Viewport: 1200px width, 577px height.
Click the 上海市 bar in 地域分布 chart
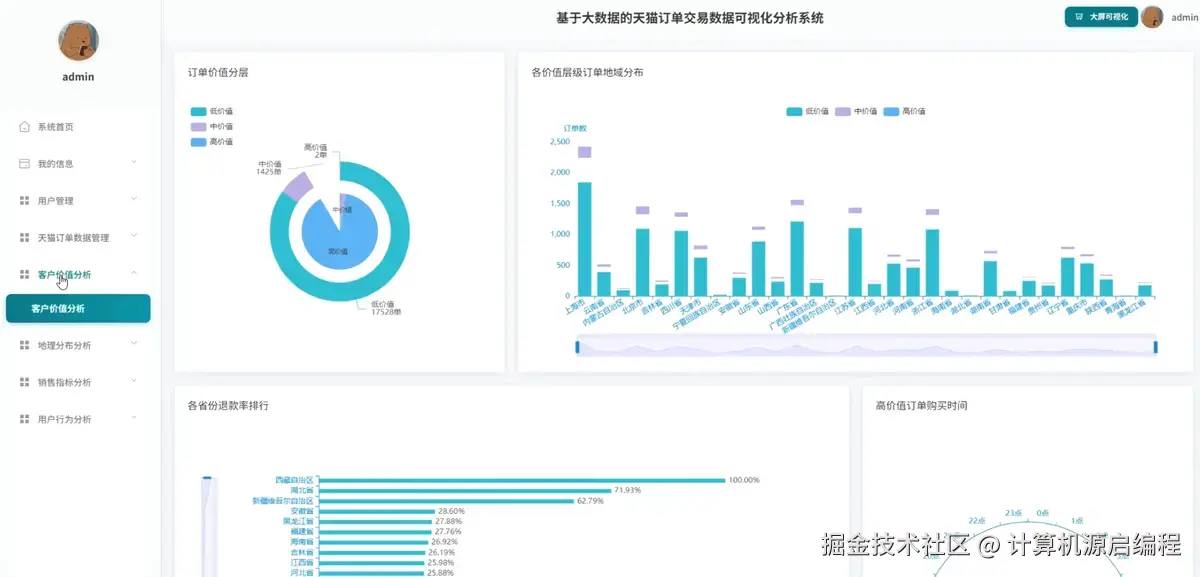point(584,238)
